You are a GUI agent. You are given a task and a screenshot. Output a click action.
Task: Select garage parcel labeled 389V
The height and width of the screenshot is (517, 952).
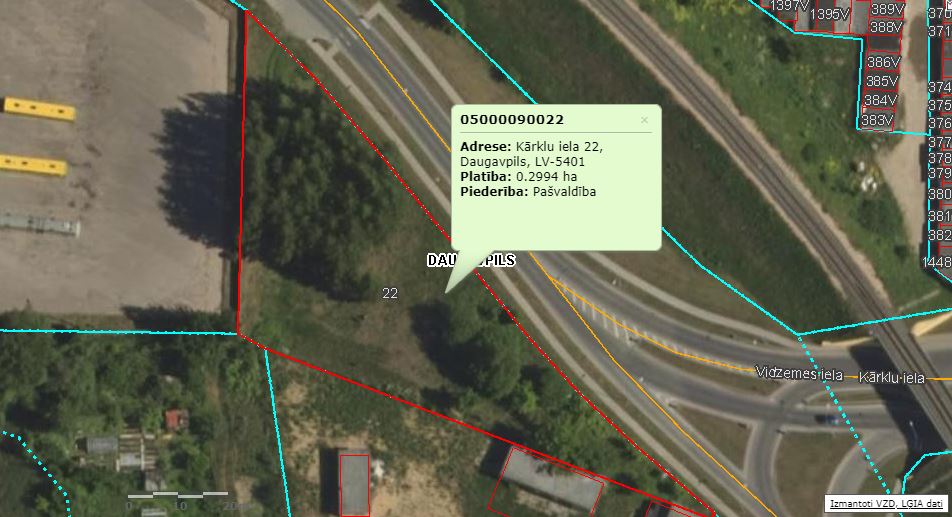point(888,9)
